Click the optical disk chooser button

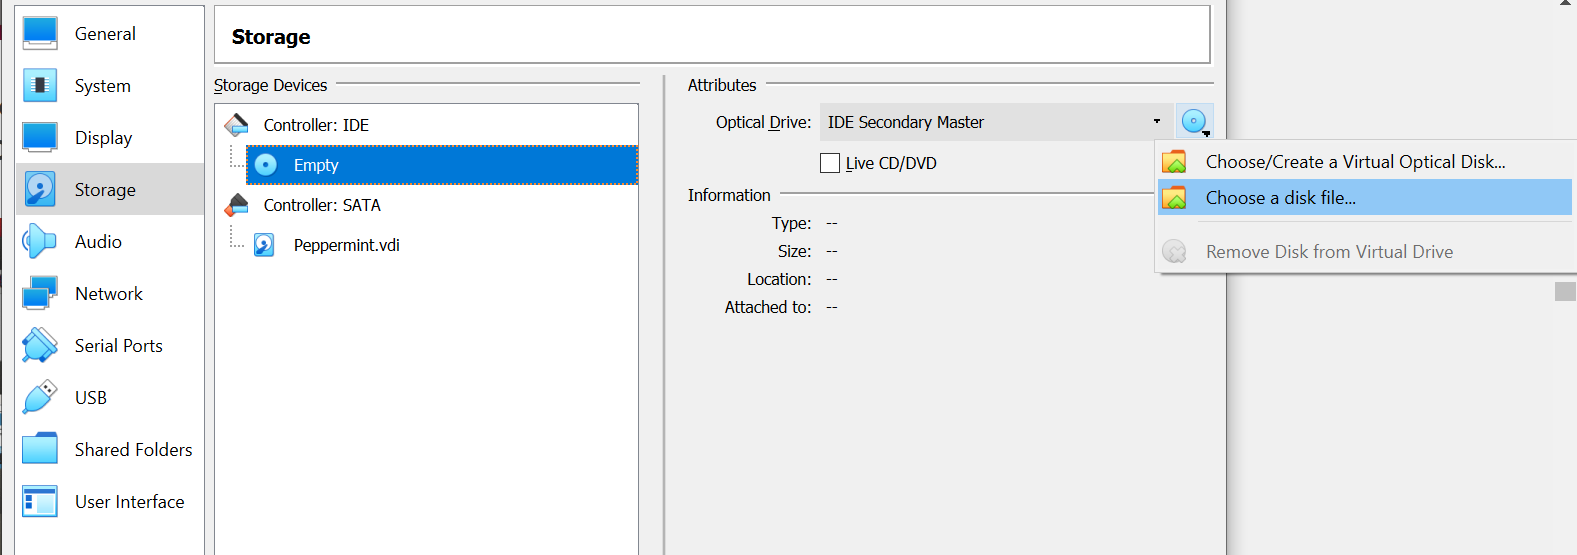pyautogui.click(x=1194, y=122)
